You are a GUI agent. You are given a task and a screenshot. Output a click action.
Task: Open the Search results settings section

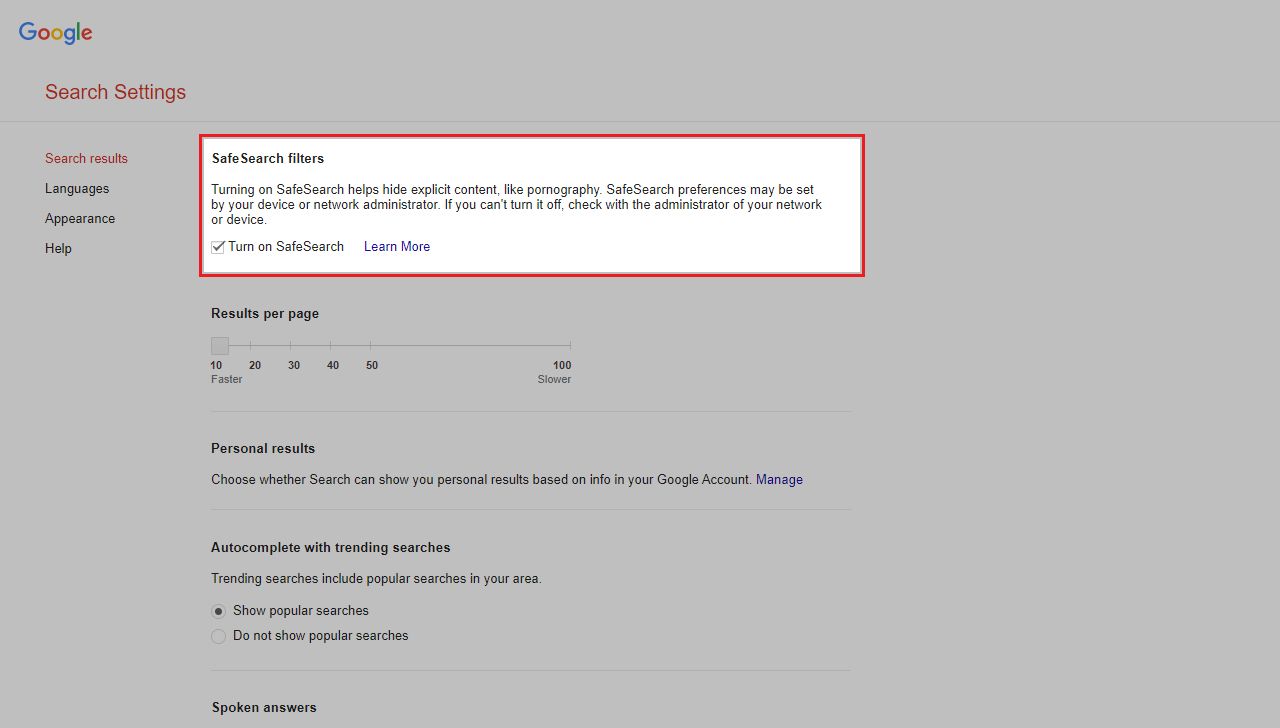tap(86, 158)
